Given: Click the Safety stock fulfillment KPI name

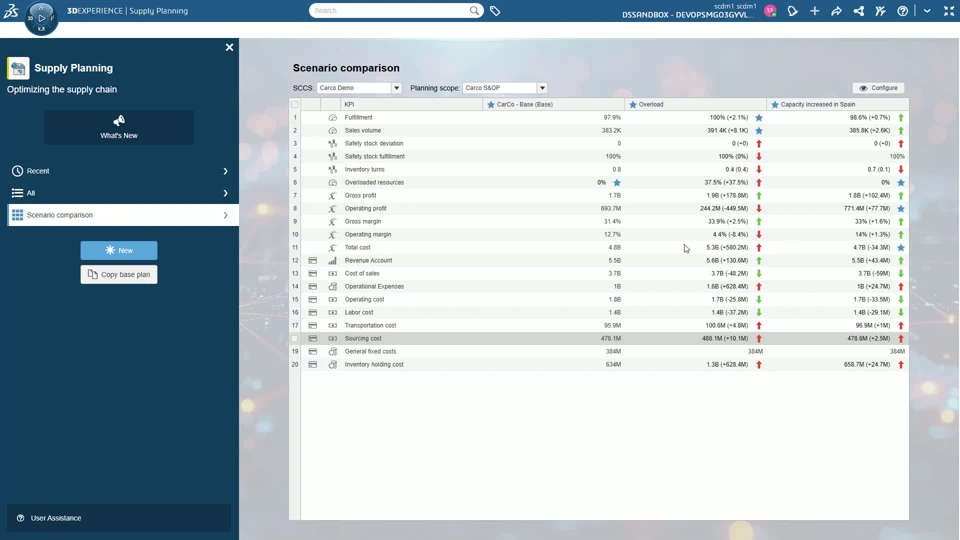Looking at the screenshot, I should pyautogui.click(x=375, y=157).
